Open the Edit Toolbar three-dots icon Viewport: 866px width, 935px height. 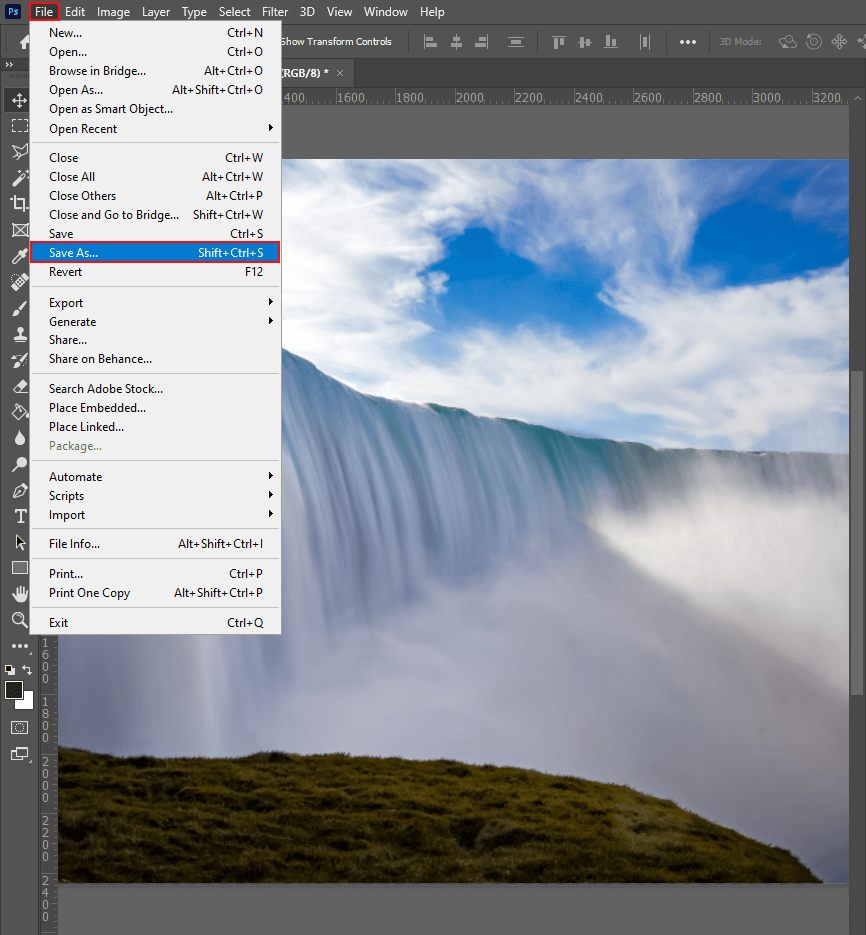[x=19, y=646]
